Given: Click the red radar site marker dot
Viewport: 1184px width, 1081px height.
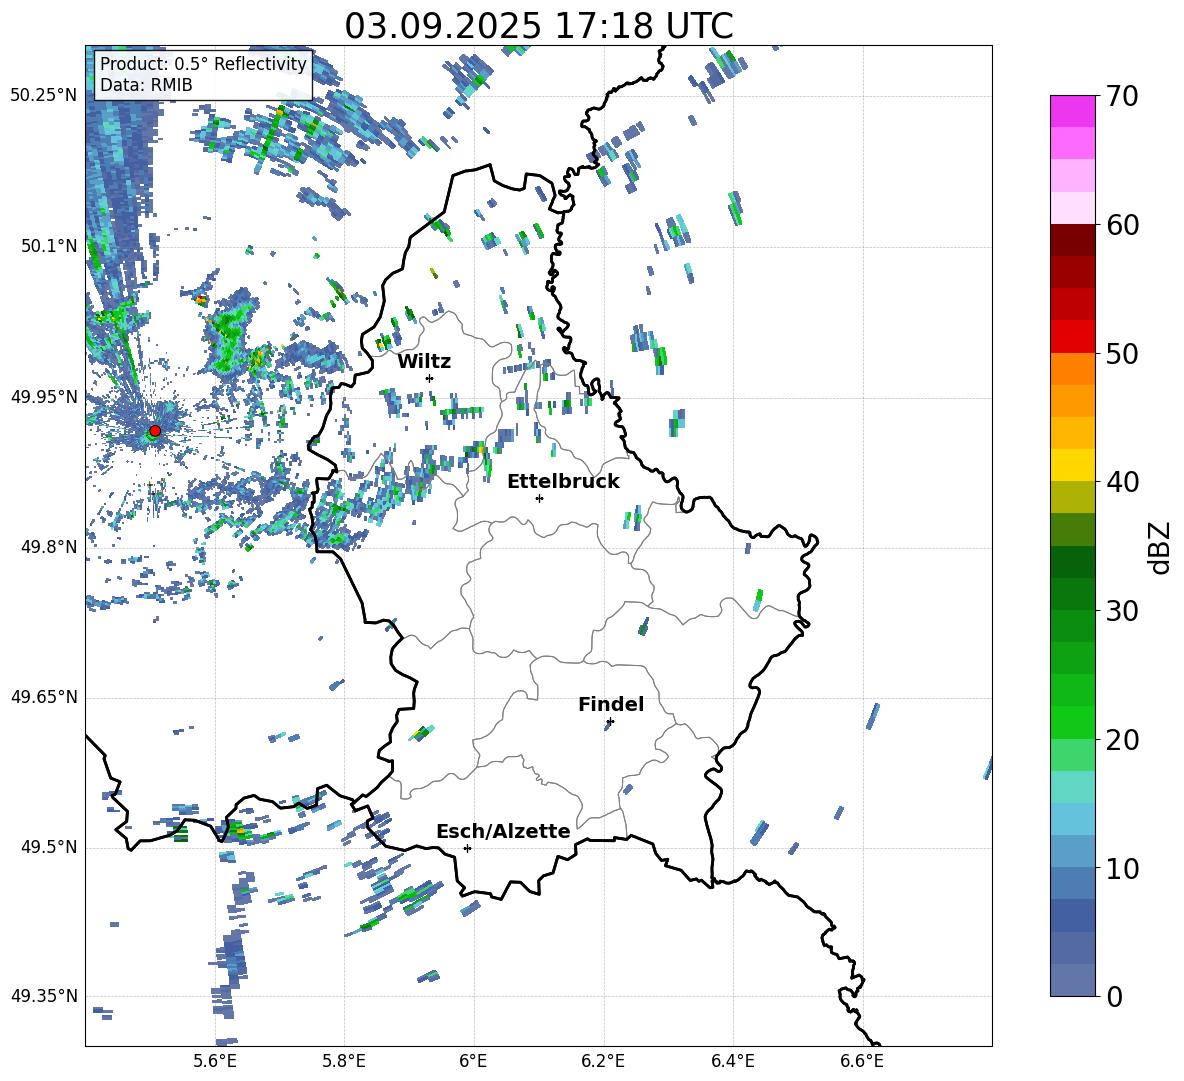Looking at the screenshot, I should click(x=155, y=431).
